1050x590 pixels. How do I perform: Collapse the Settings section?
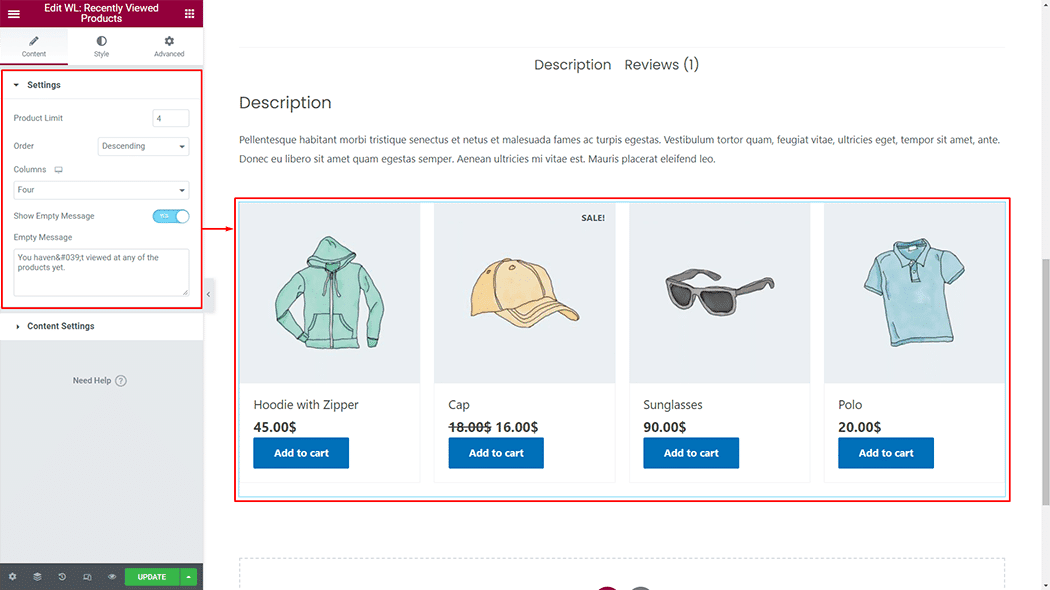click(x=43, y=85)
